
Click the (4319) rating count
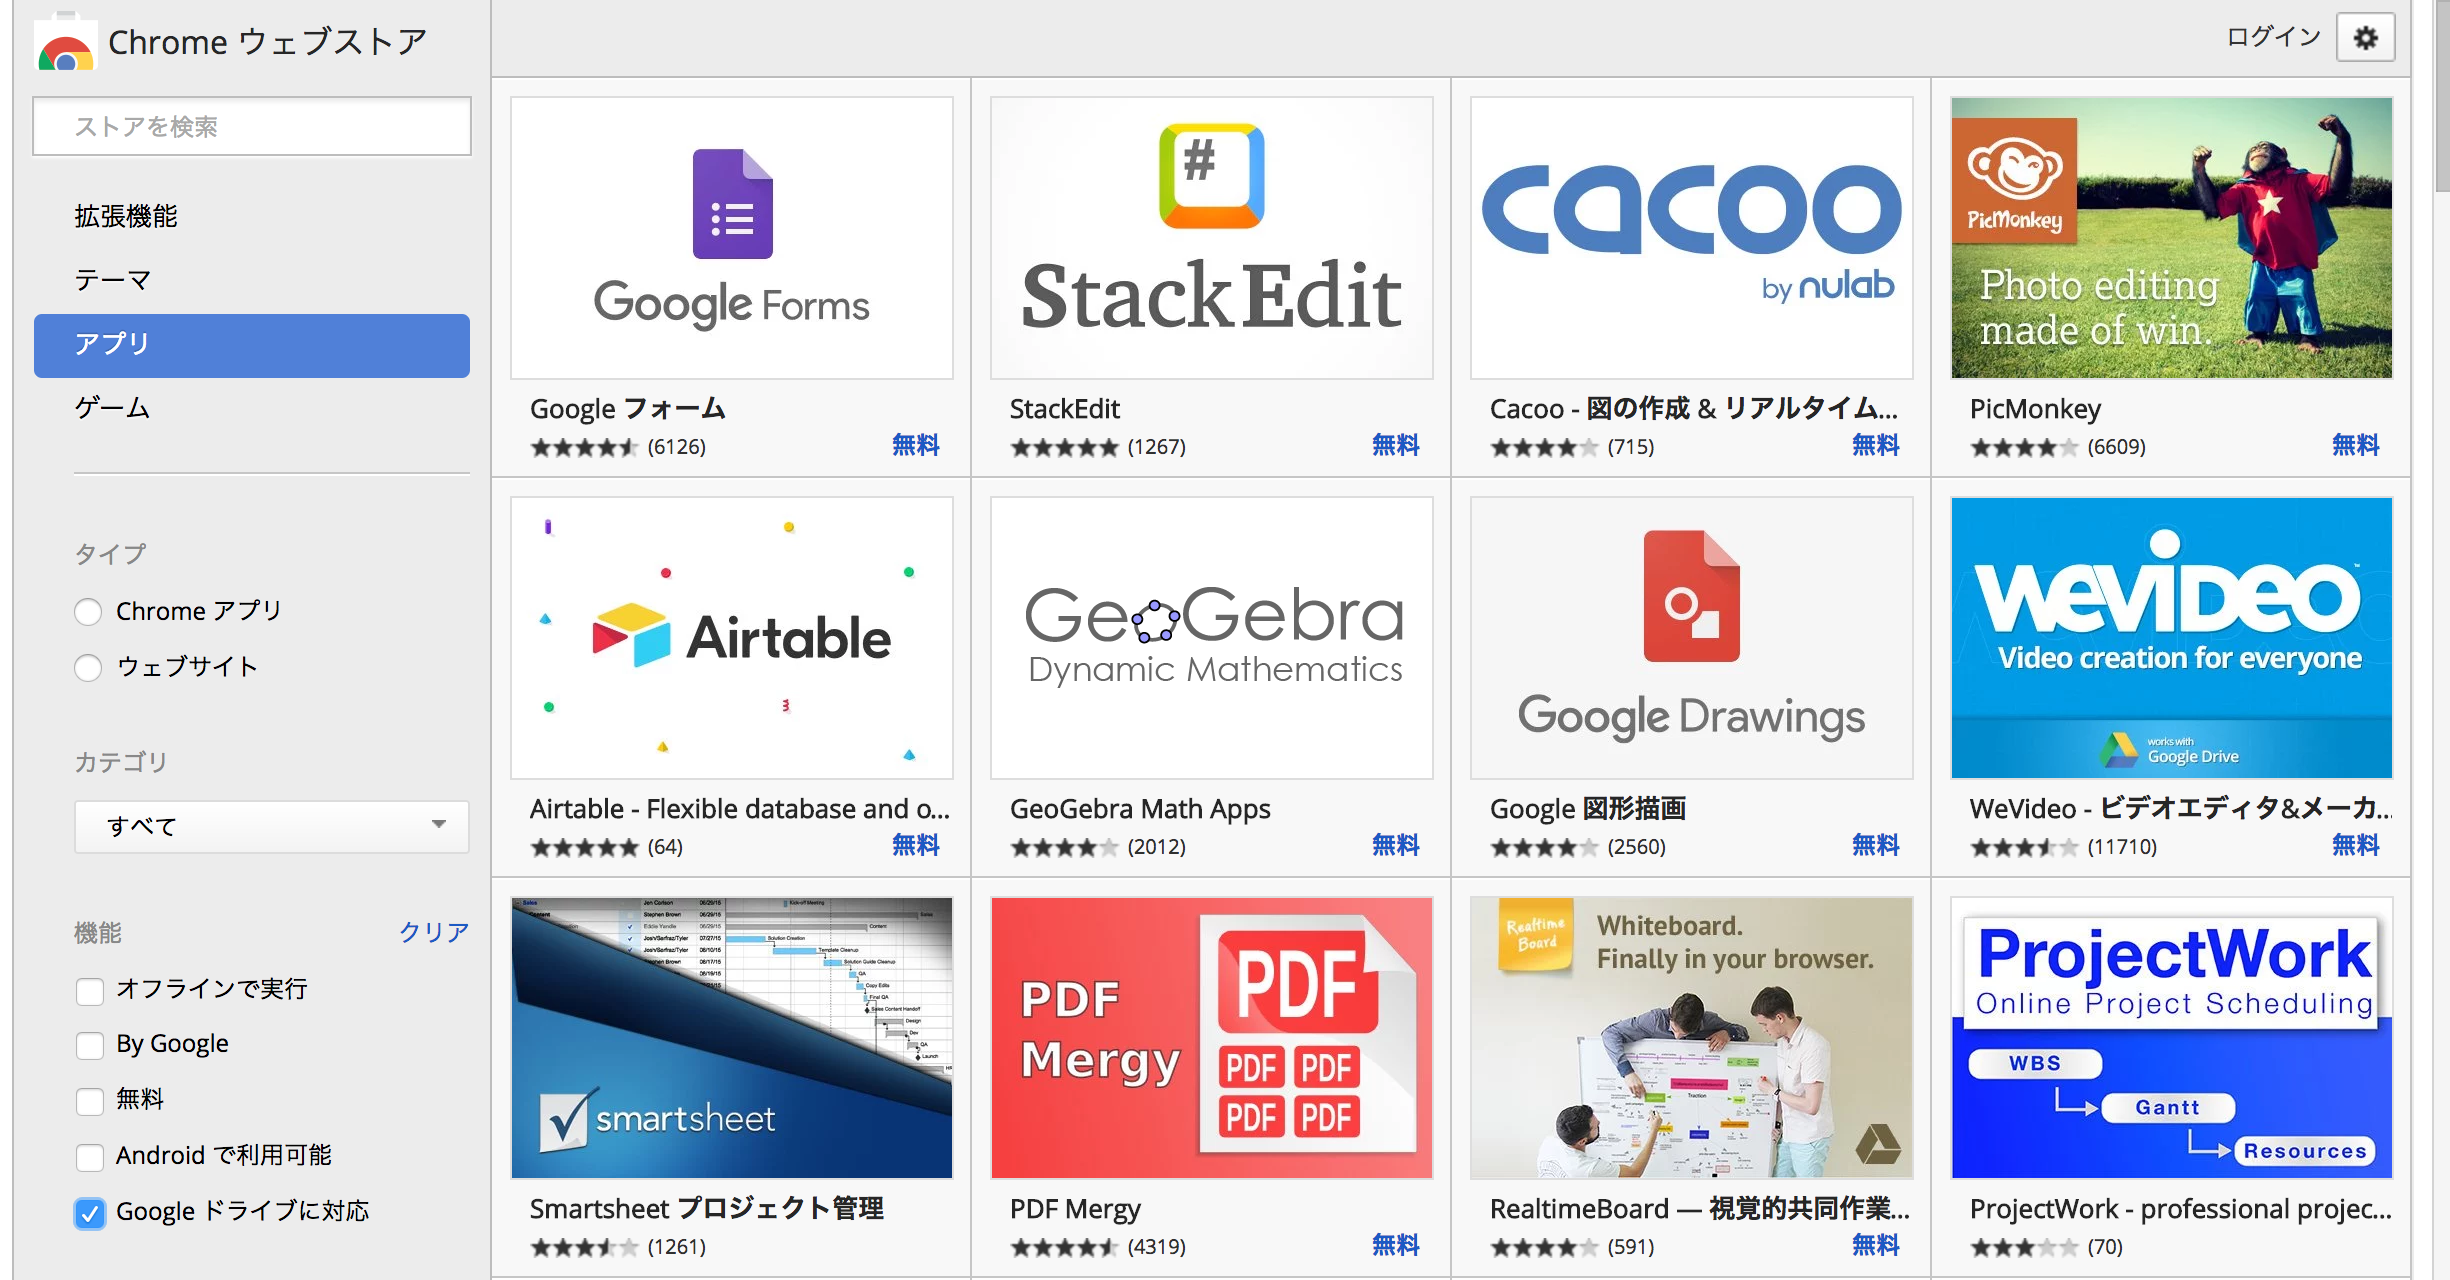click(x=1157, y=1247)
